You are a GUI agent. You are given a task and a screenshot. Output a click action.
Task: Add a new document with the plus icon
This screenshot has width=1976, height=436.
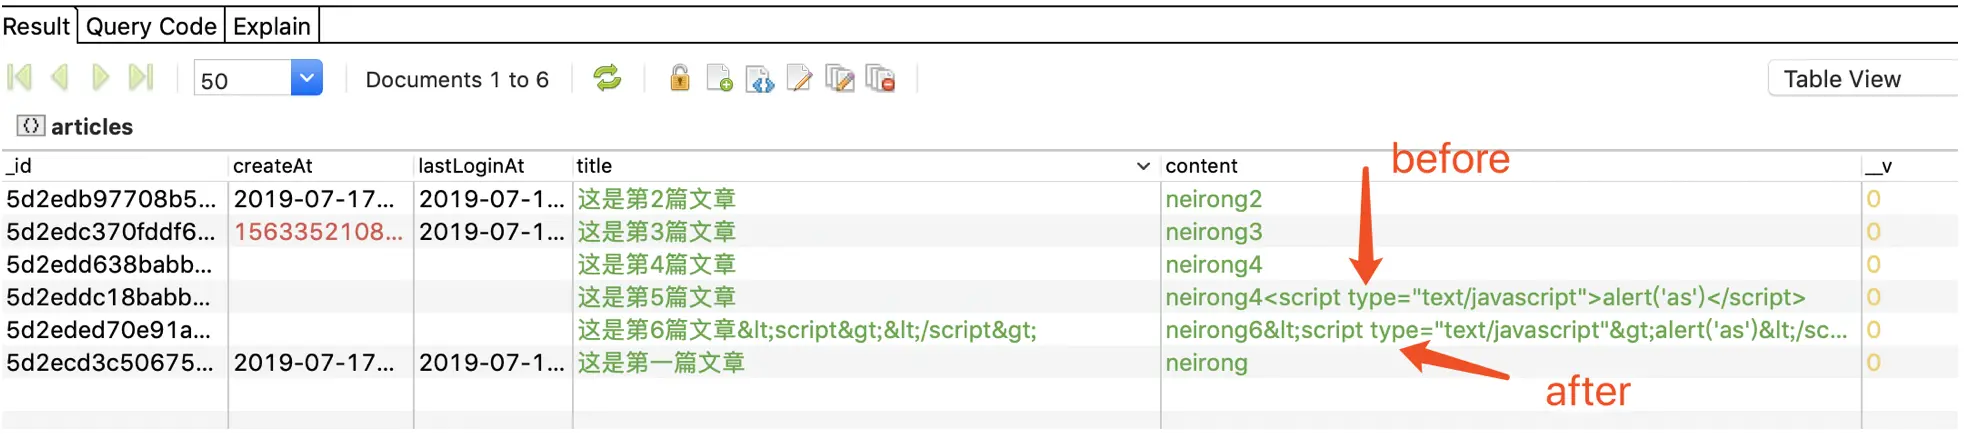point(719,78)
